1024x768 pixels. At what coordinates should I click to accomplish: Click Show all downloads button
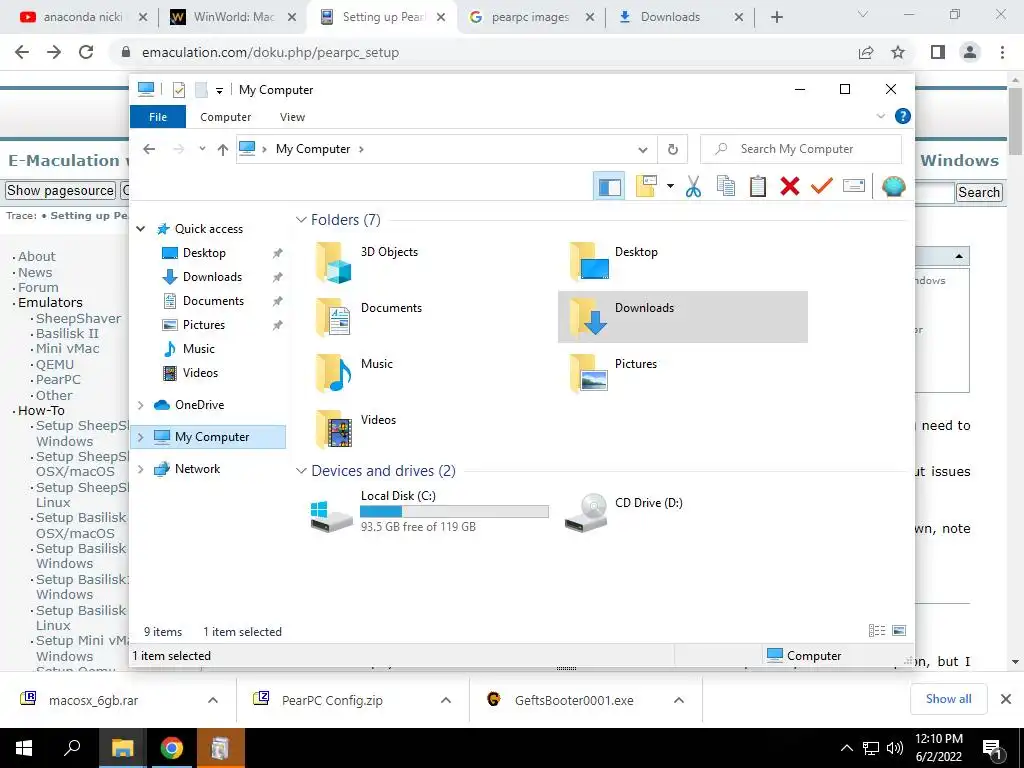(948, 699)
